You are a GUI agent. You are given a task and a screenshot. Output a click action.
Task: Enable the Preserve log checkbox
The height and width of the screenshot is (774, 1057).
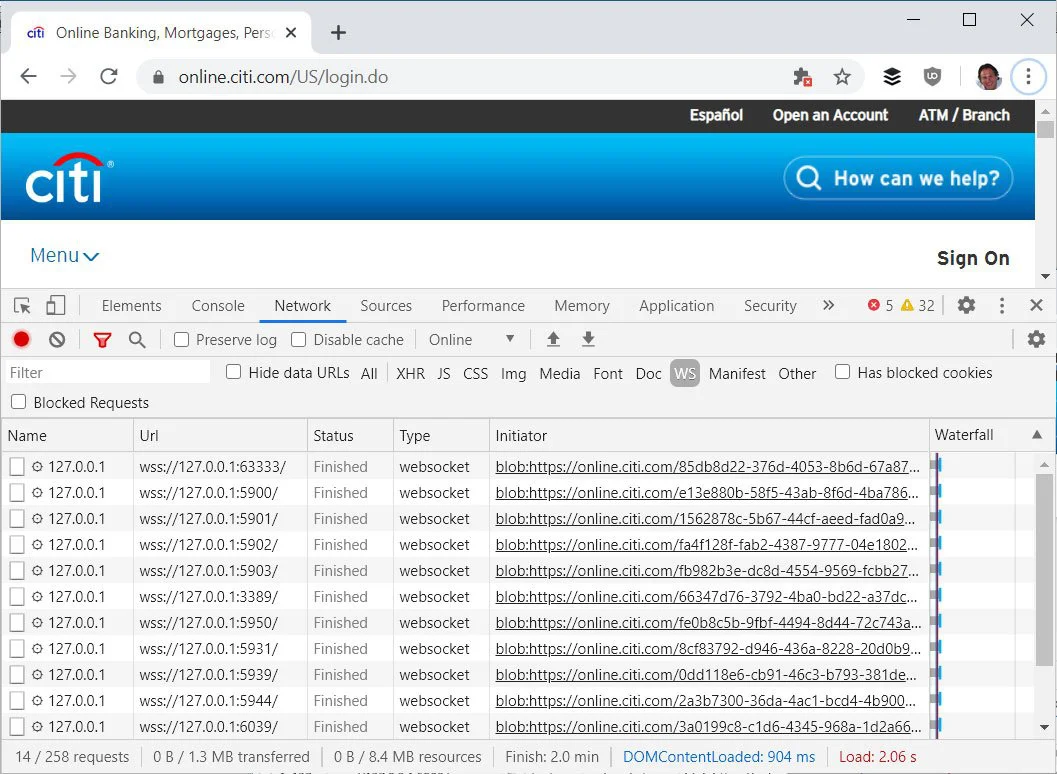(181, 339)
